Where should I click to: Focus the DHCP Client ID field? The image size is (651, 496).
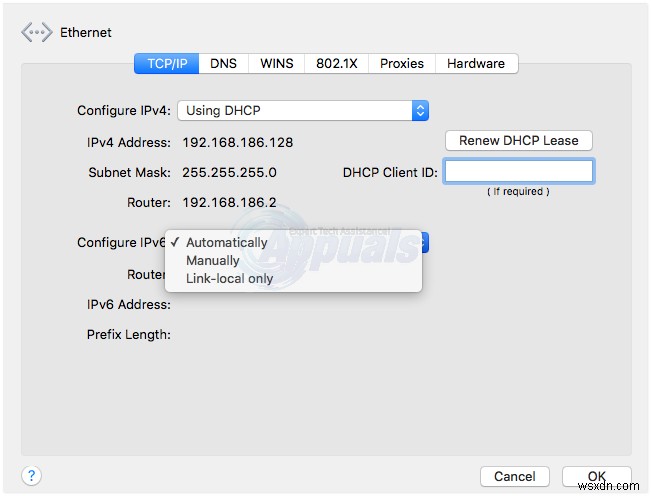point(519,171)
